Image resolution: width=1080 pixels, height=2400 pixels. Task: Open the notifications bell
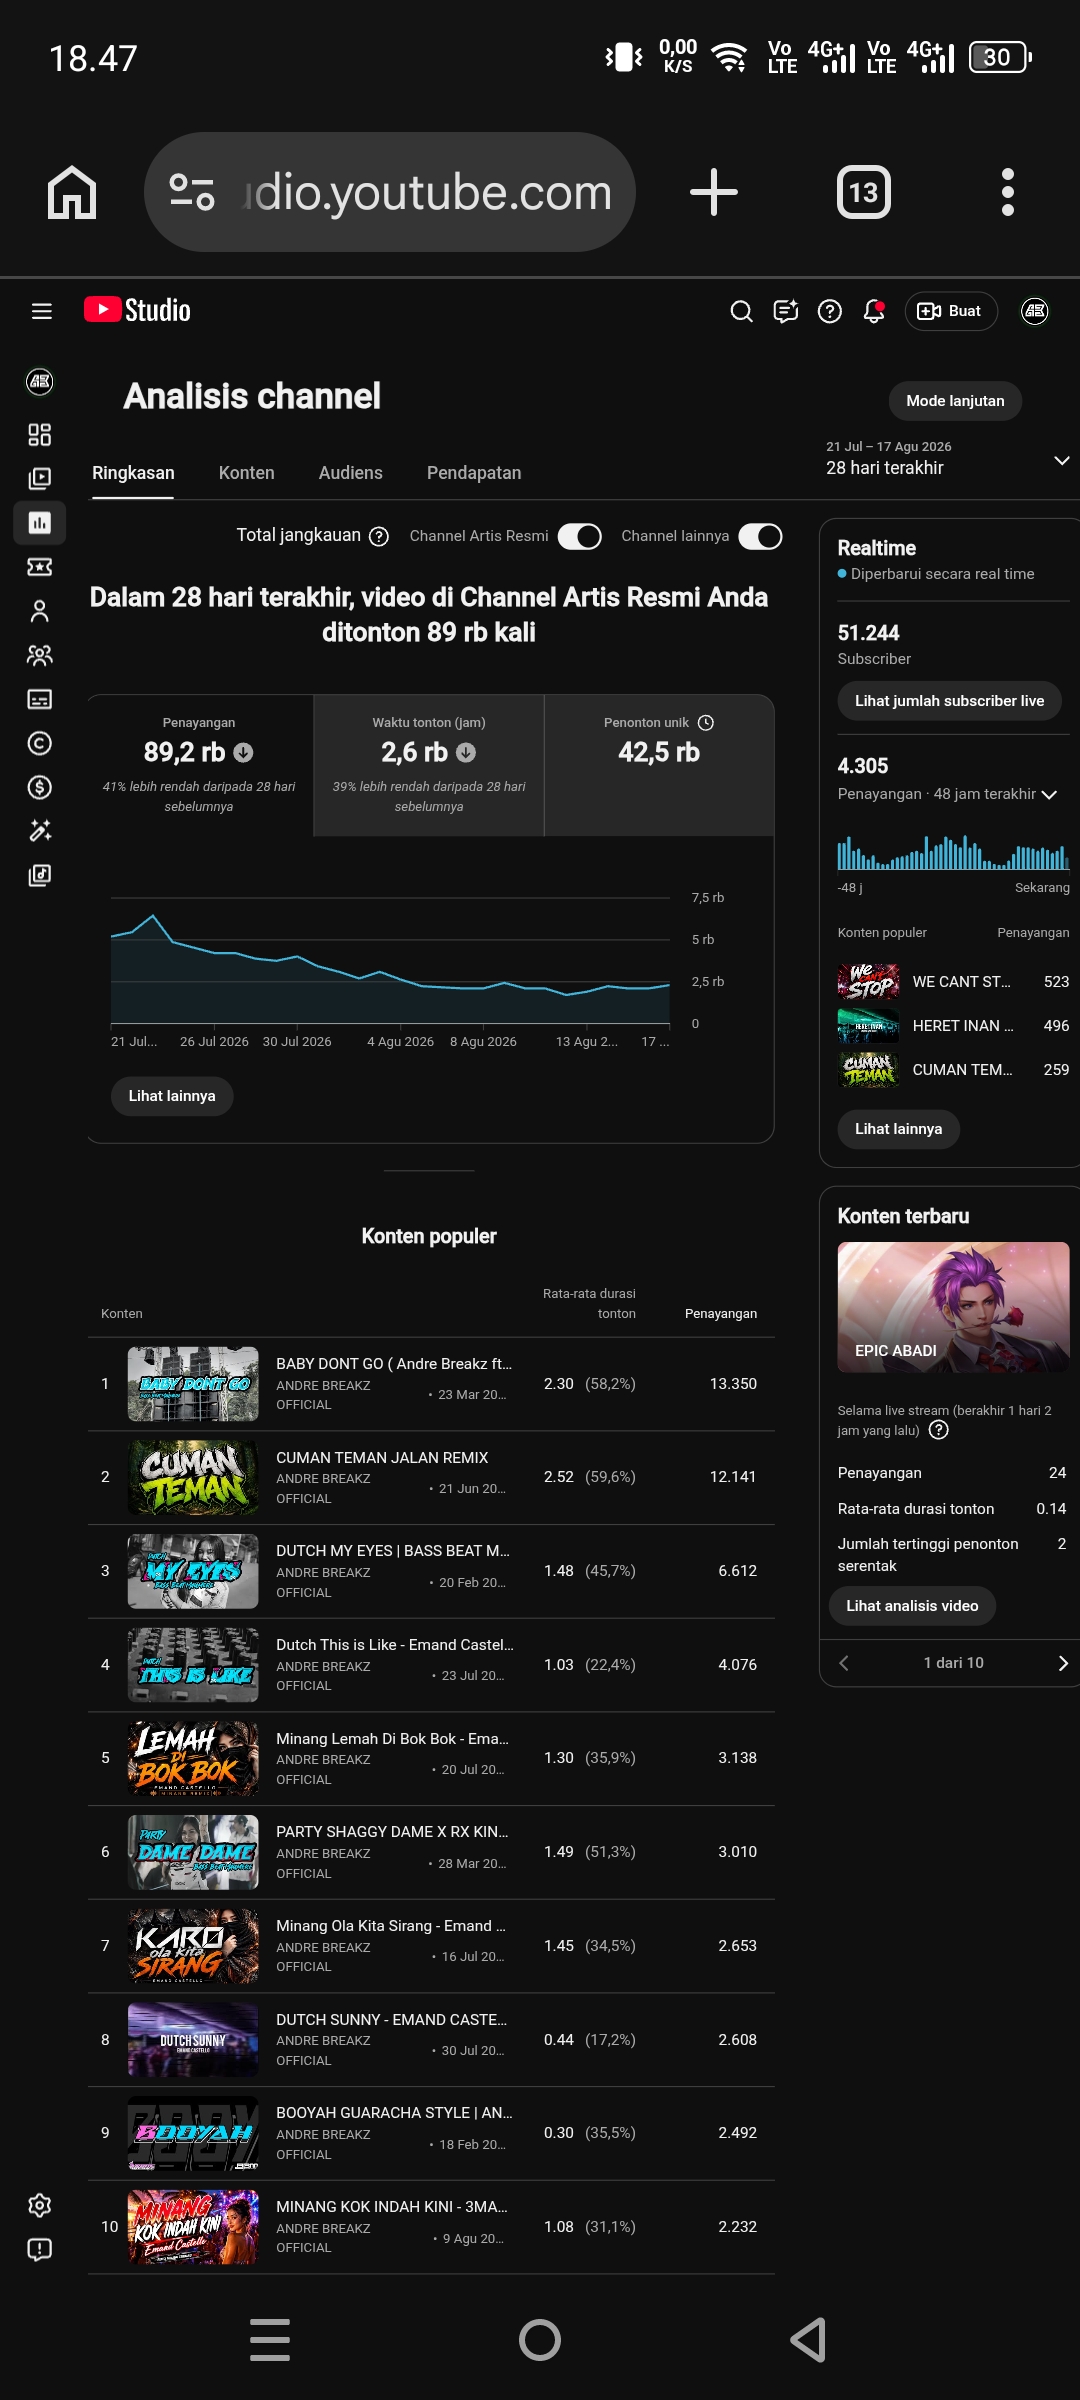point(873,311)
